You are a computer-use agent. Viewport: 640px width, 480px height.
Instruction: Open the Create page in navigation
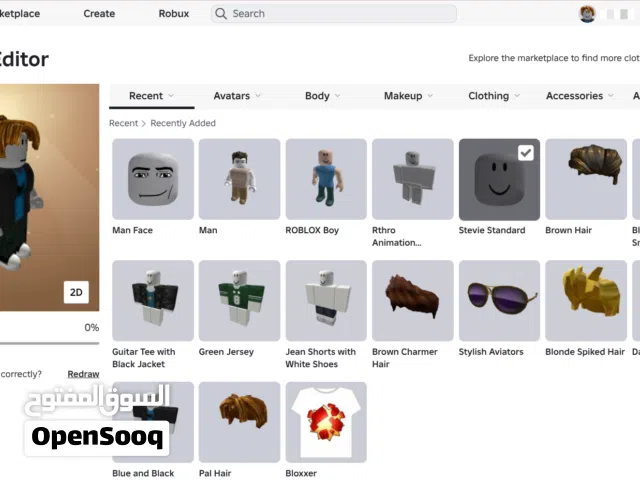[99, 13]
